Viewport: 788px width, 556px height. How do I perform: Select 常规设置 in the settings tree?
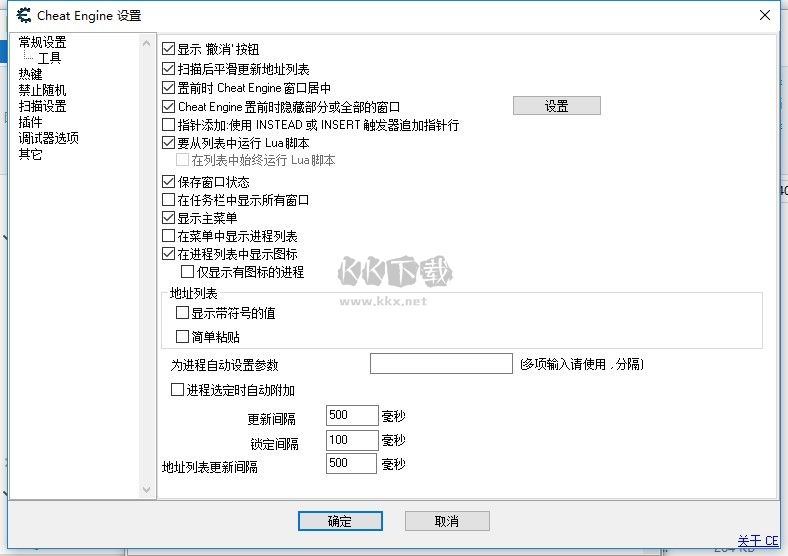(x=43, y=42)
